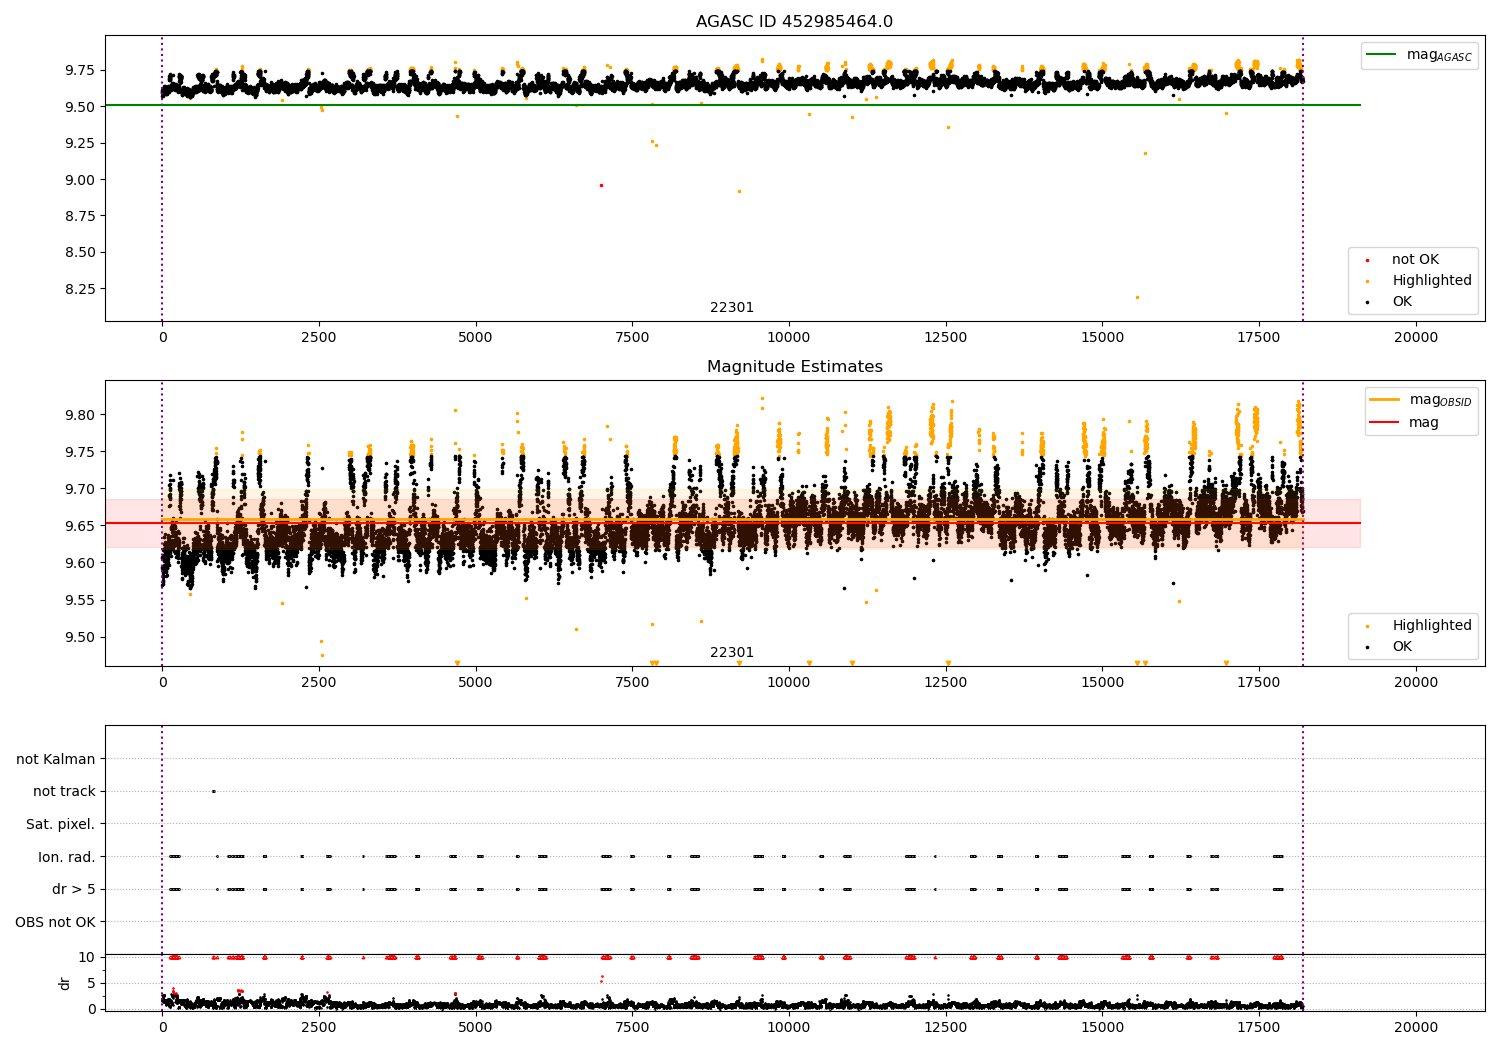The height and width of the screenshot is (1050, 1500).
Task: Click the 22301 label in the top plot
Action: (x=732, y=308)
